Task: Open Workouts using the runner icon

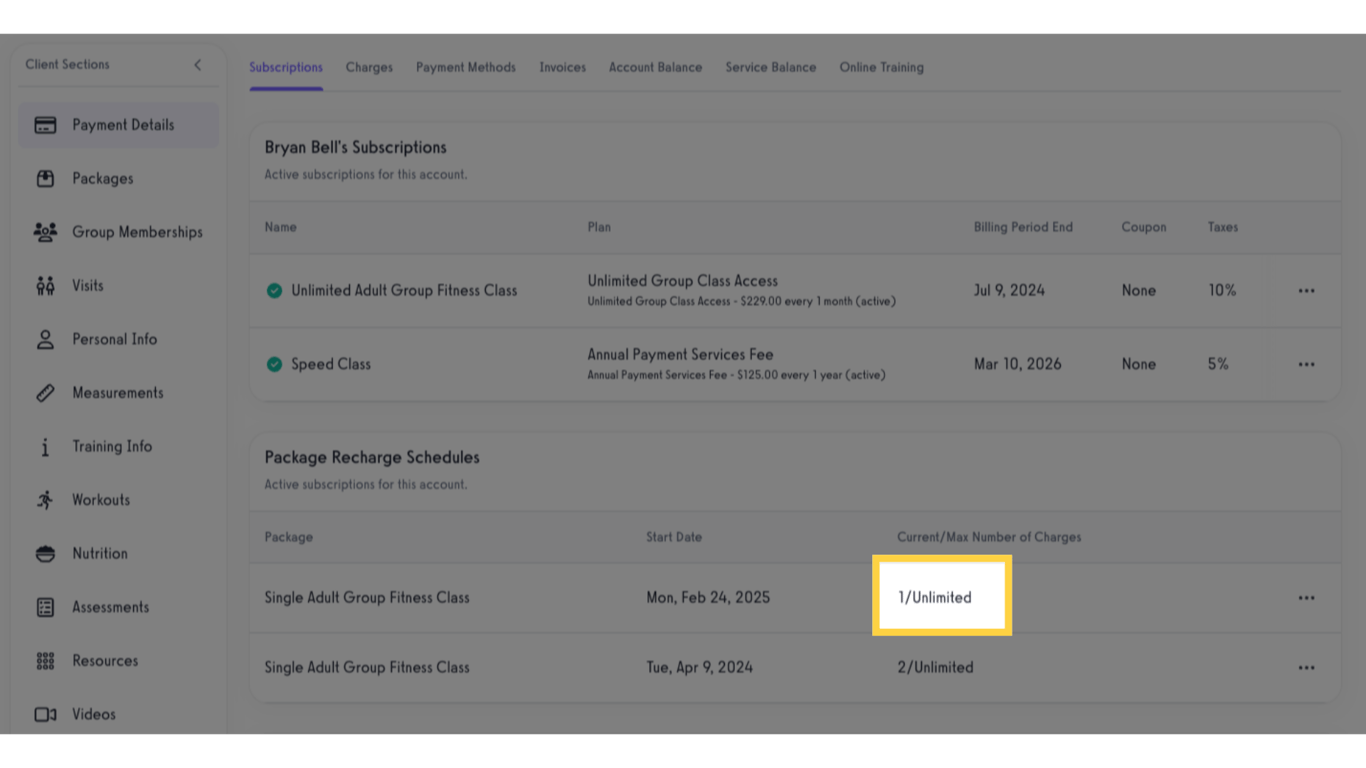Action: (x=47, y=499)
